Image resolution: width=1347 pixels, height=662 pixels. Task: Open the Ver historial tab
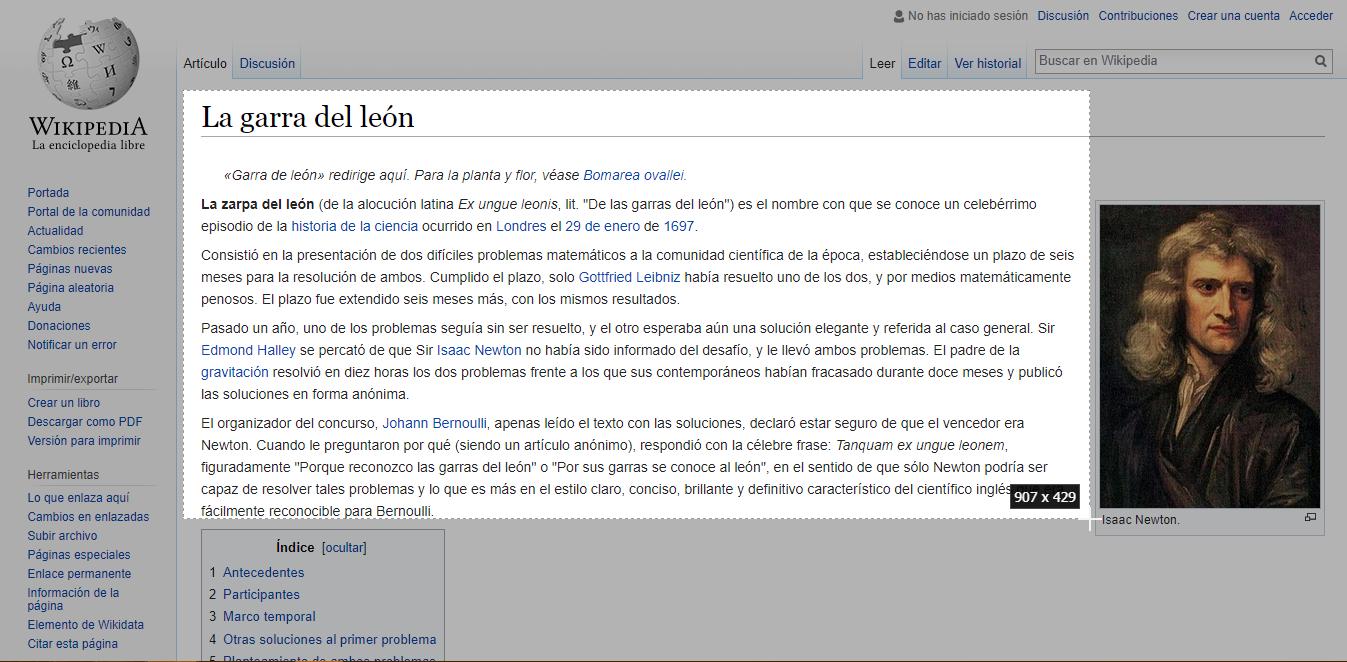coord(988,63)
